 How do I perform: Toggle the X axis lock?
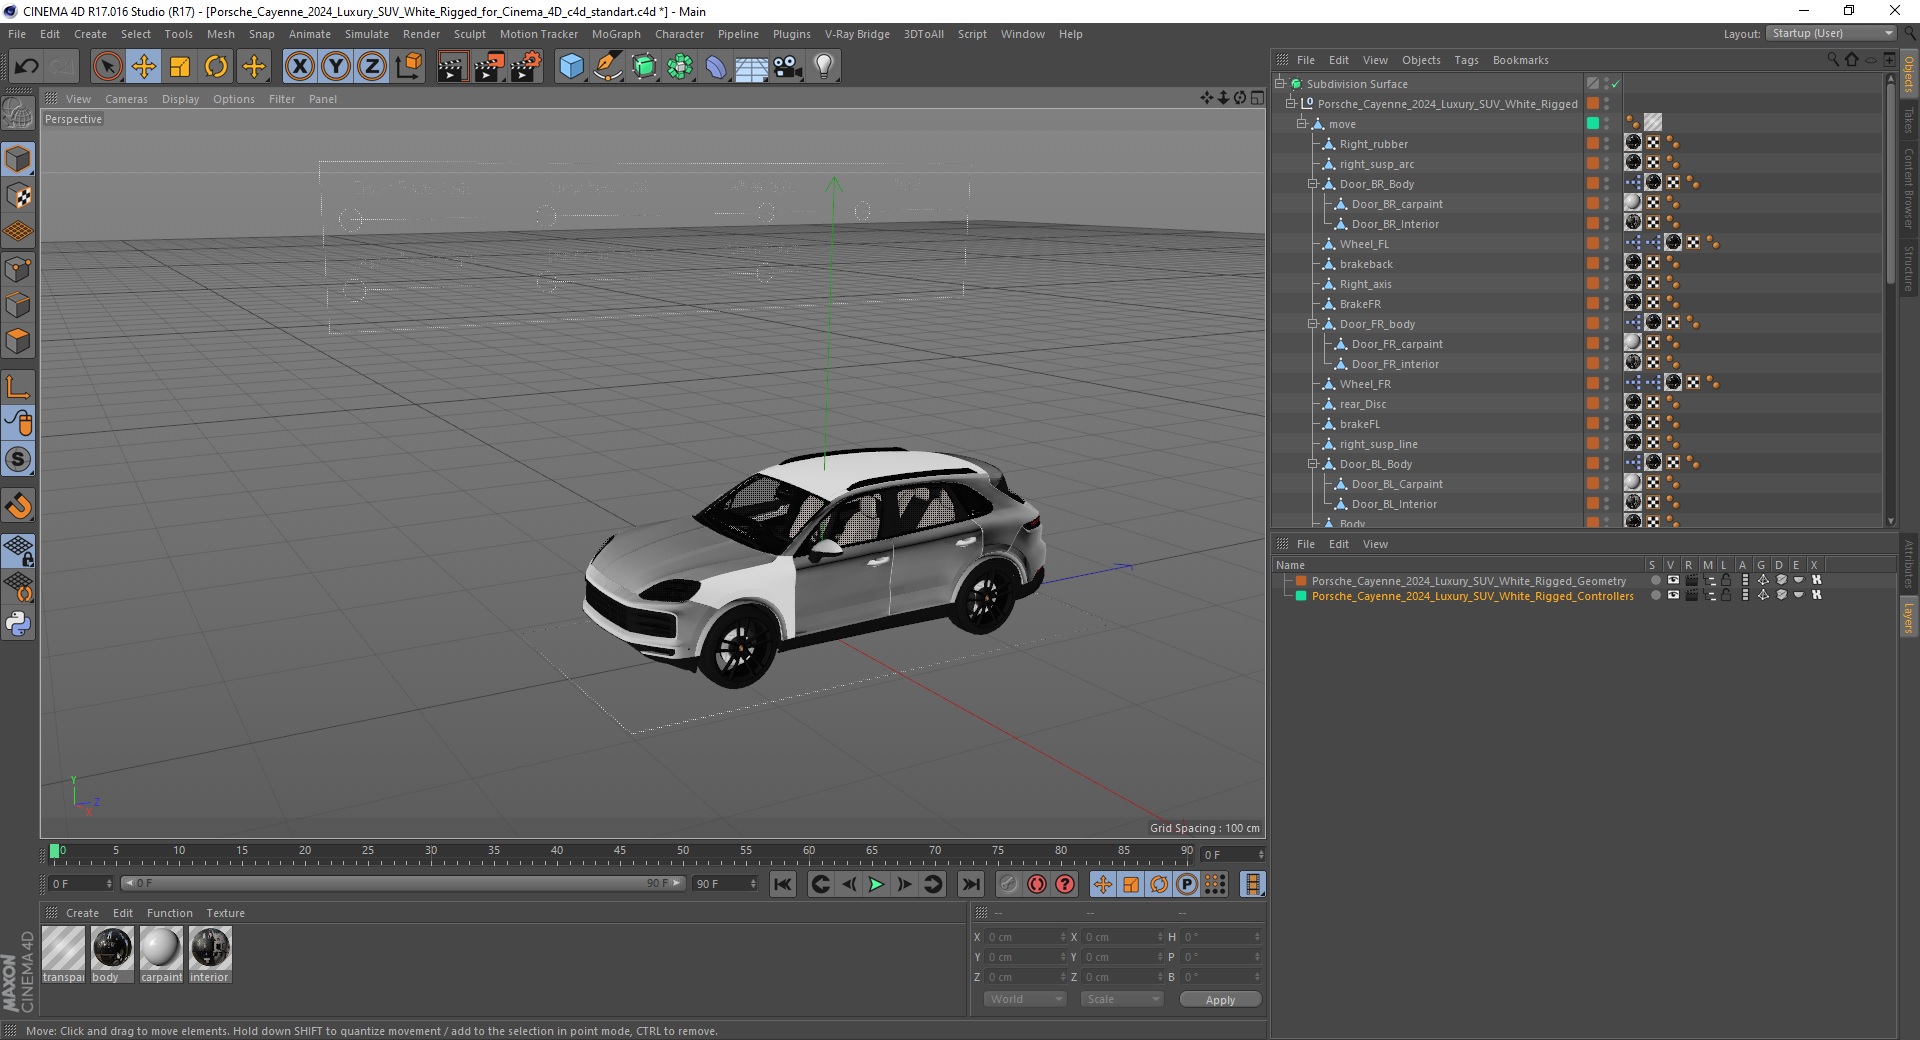pyautogui.click(x=299, y=67)
